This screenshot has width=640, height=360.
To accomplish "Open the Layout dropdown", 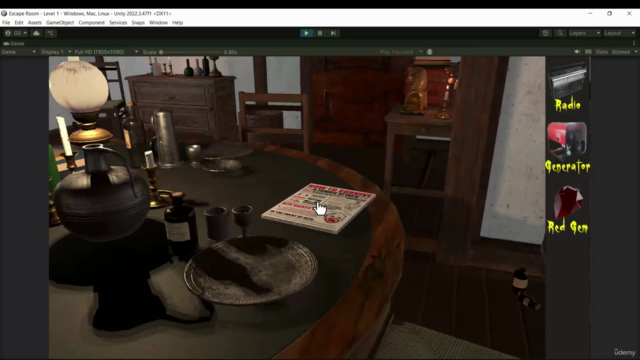I will [x=619, y=33].
